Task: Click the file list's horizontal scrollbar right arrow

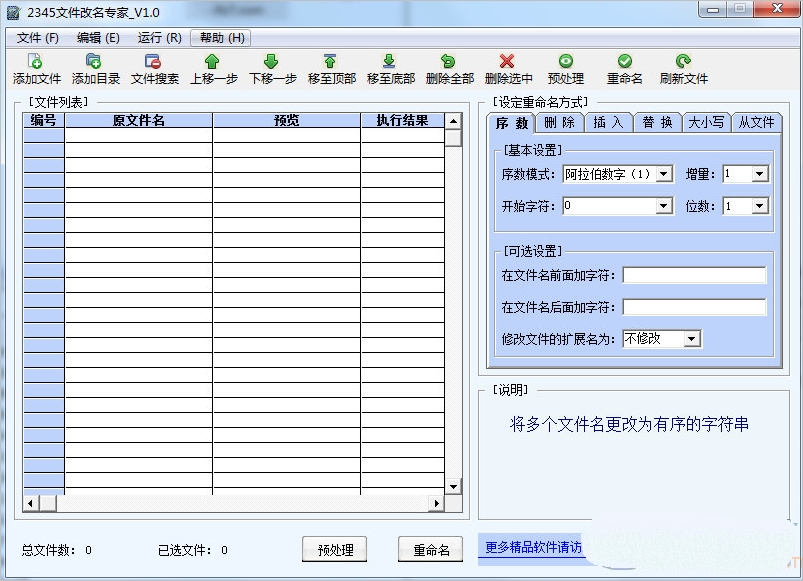Action: click(x=436, y=503)
